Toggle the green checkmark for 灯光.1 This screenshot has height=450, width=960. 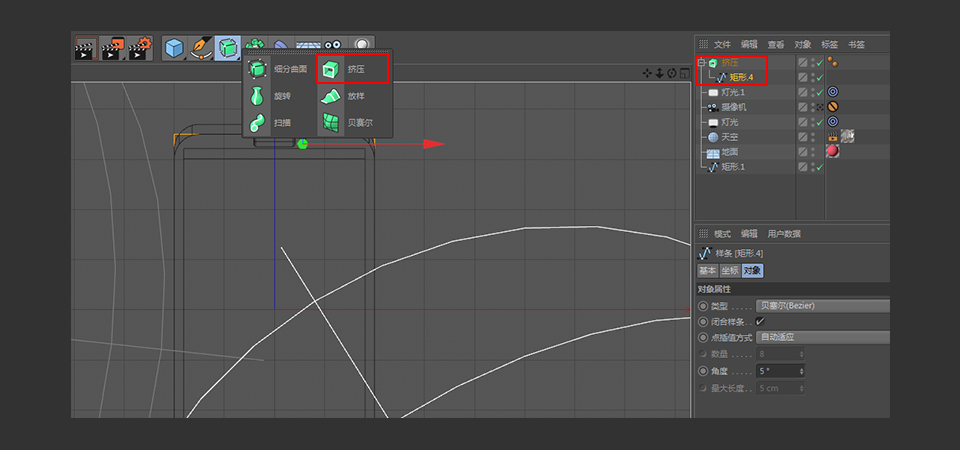click(x=818, y=92)
